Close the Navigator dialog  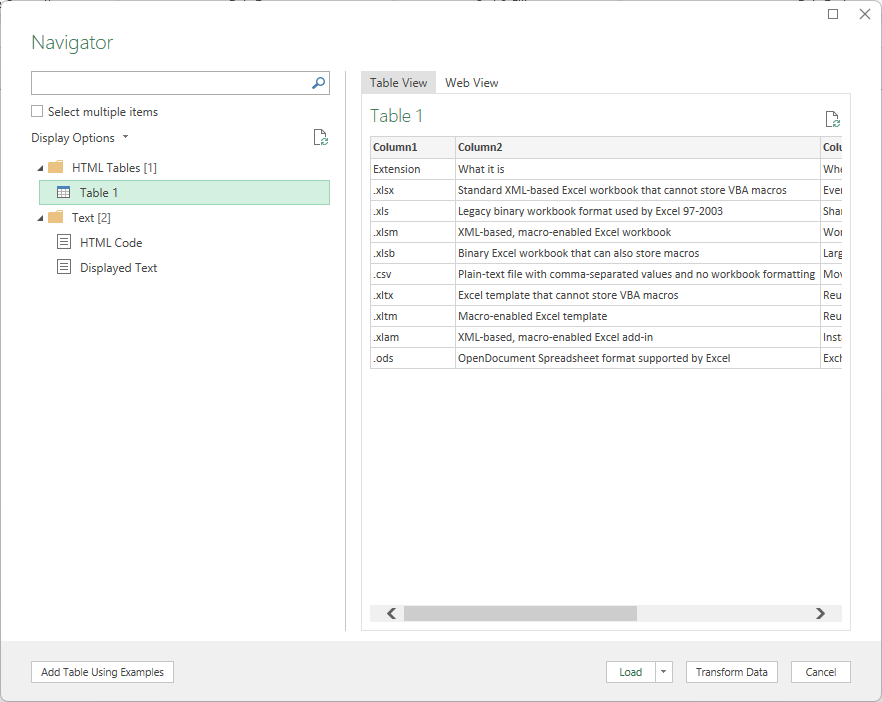pyautogui.click(x=865, y=14)
